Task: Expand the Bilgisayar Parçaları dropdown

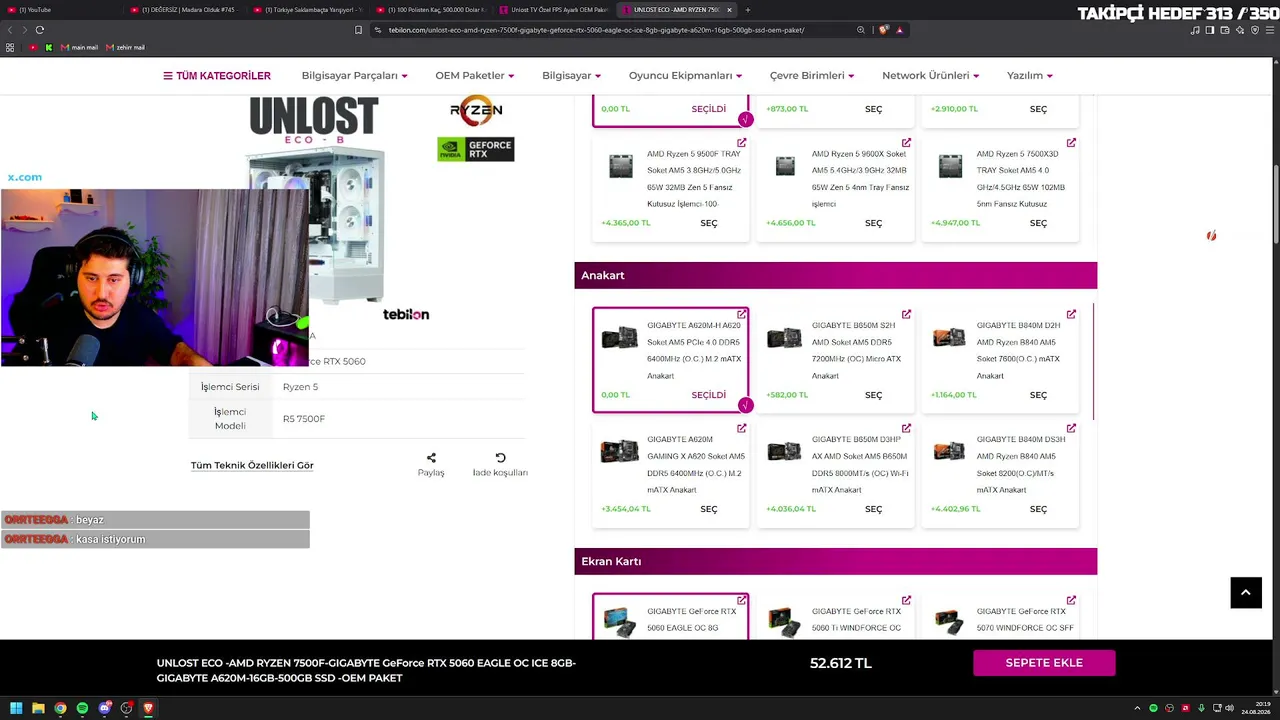Action: click(x=354, y=76)
